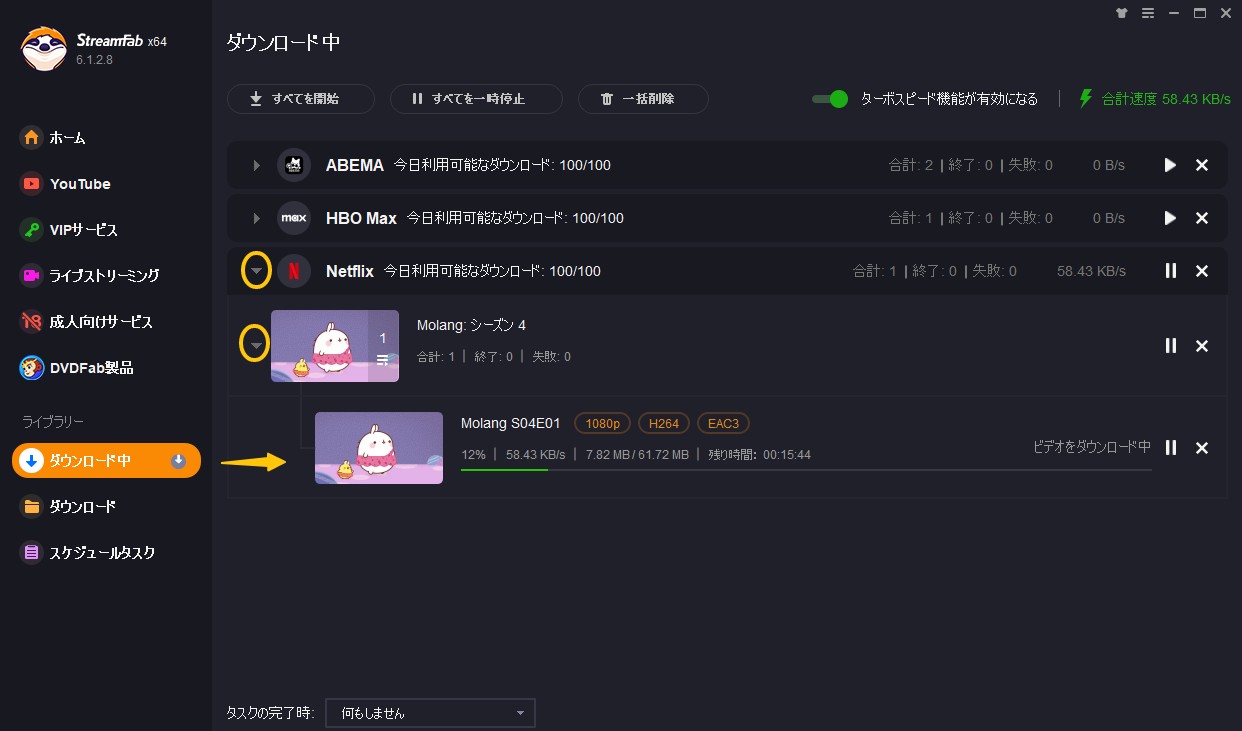Viewport: 1242px width, 731px height.
Task: Click the Netflix N logo
Action: pyautogui.click(x=294, y=271)
